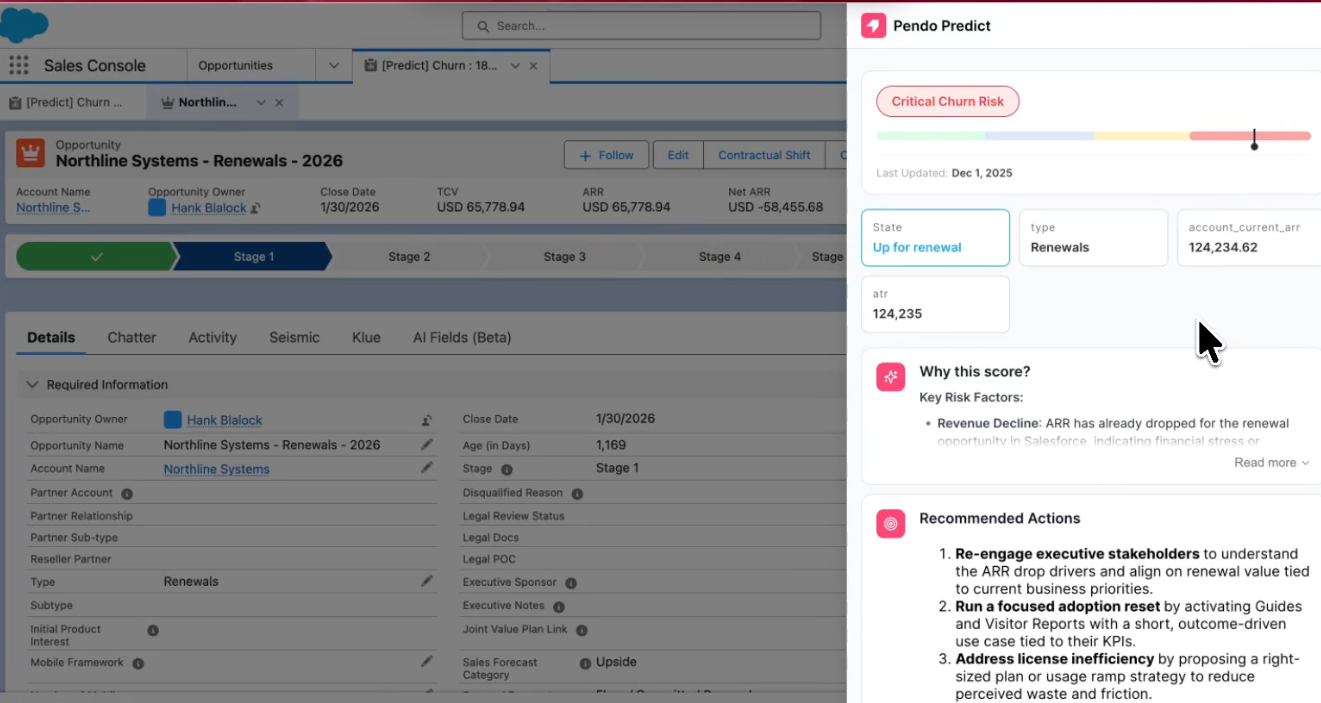Select the State Up for renewal card
The height and width of the screenshot is (703, 1321).
[935, 238]
